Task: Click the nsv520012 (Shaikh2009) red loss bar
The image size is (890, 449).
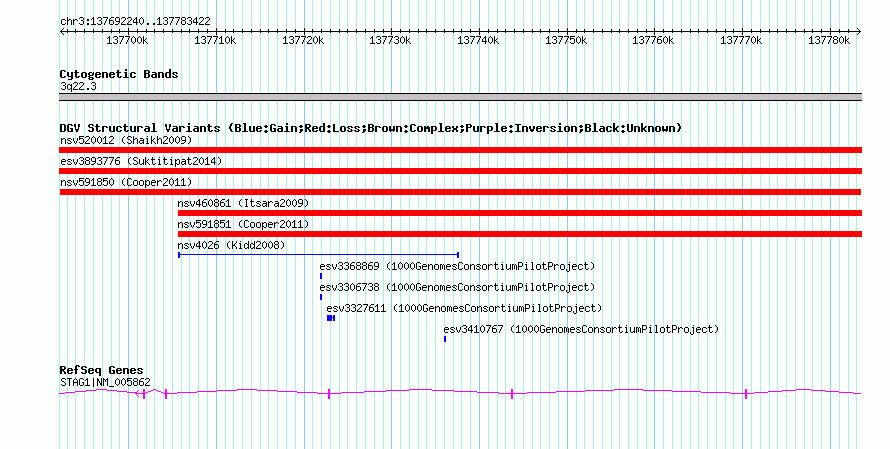Action: pos(460,150)
